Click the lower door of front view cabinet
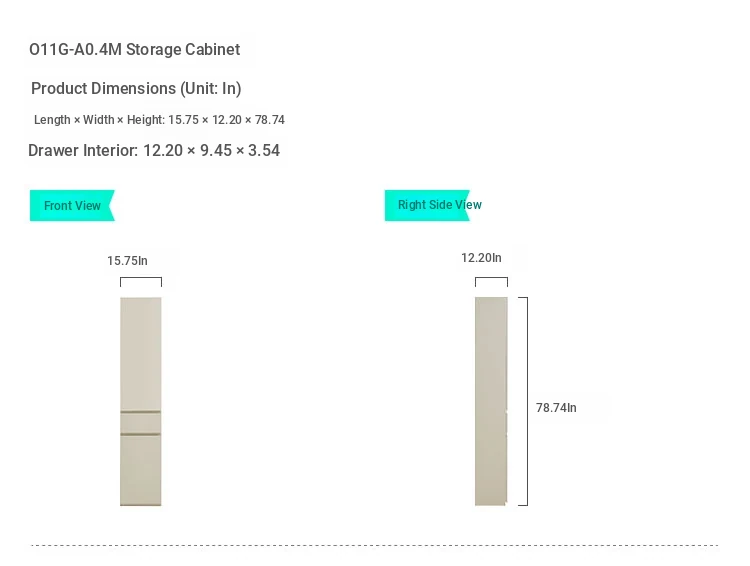The height and width of the screenshot is (566, 750). [x=141, y=470]
